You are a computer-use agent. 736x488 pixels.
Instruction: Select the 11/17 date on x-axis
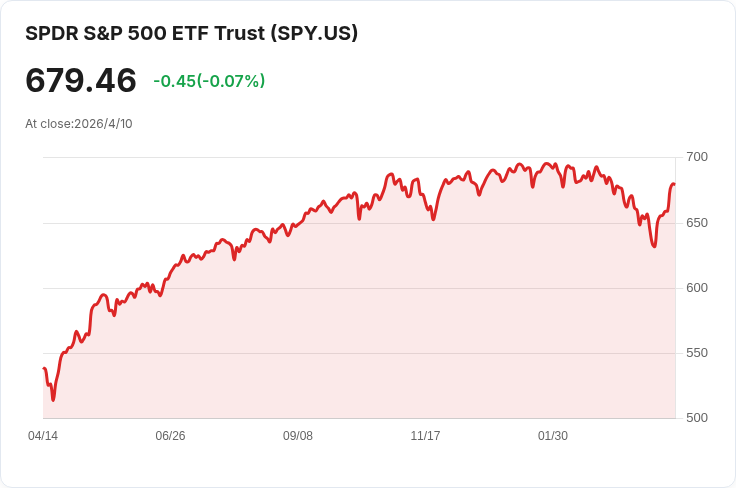(425, 436)
